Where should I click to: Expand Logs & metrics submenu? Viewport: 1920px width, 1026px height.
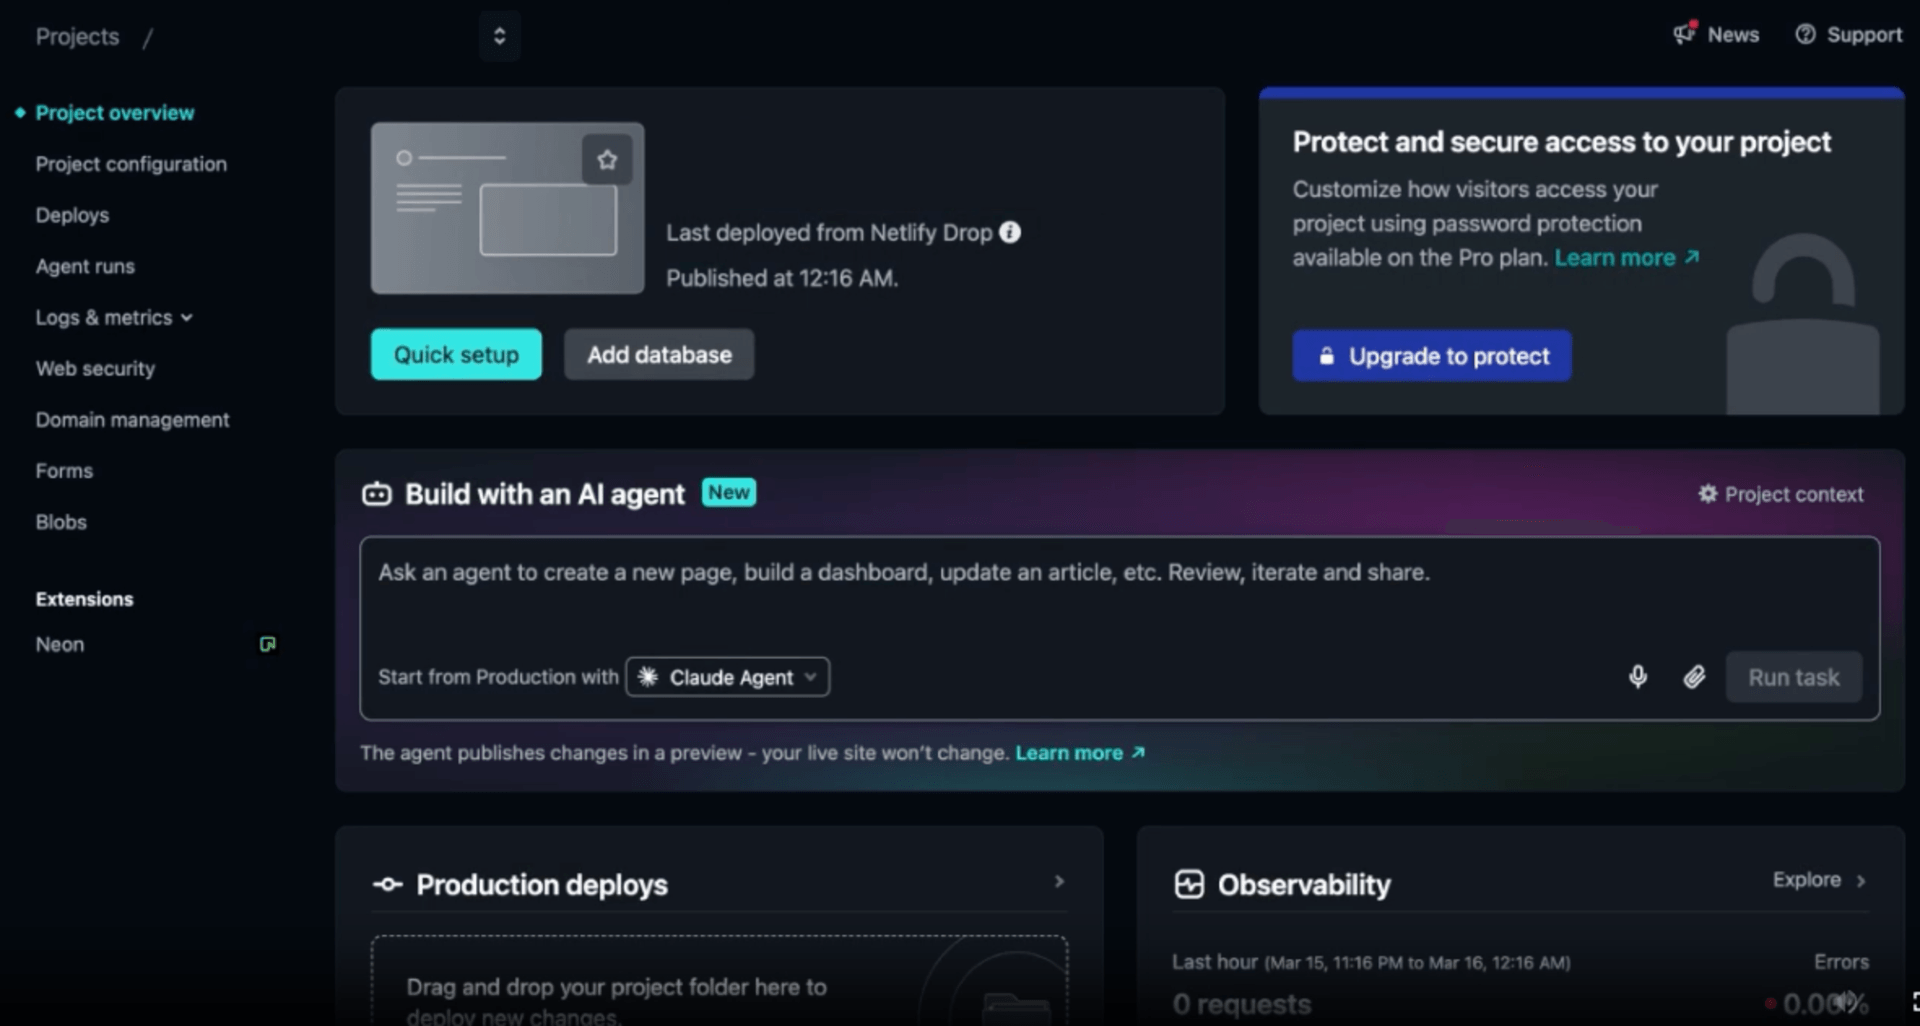(x=114, y=317)
